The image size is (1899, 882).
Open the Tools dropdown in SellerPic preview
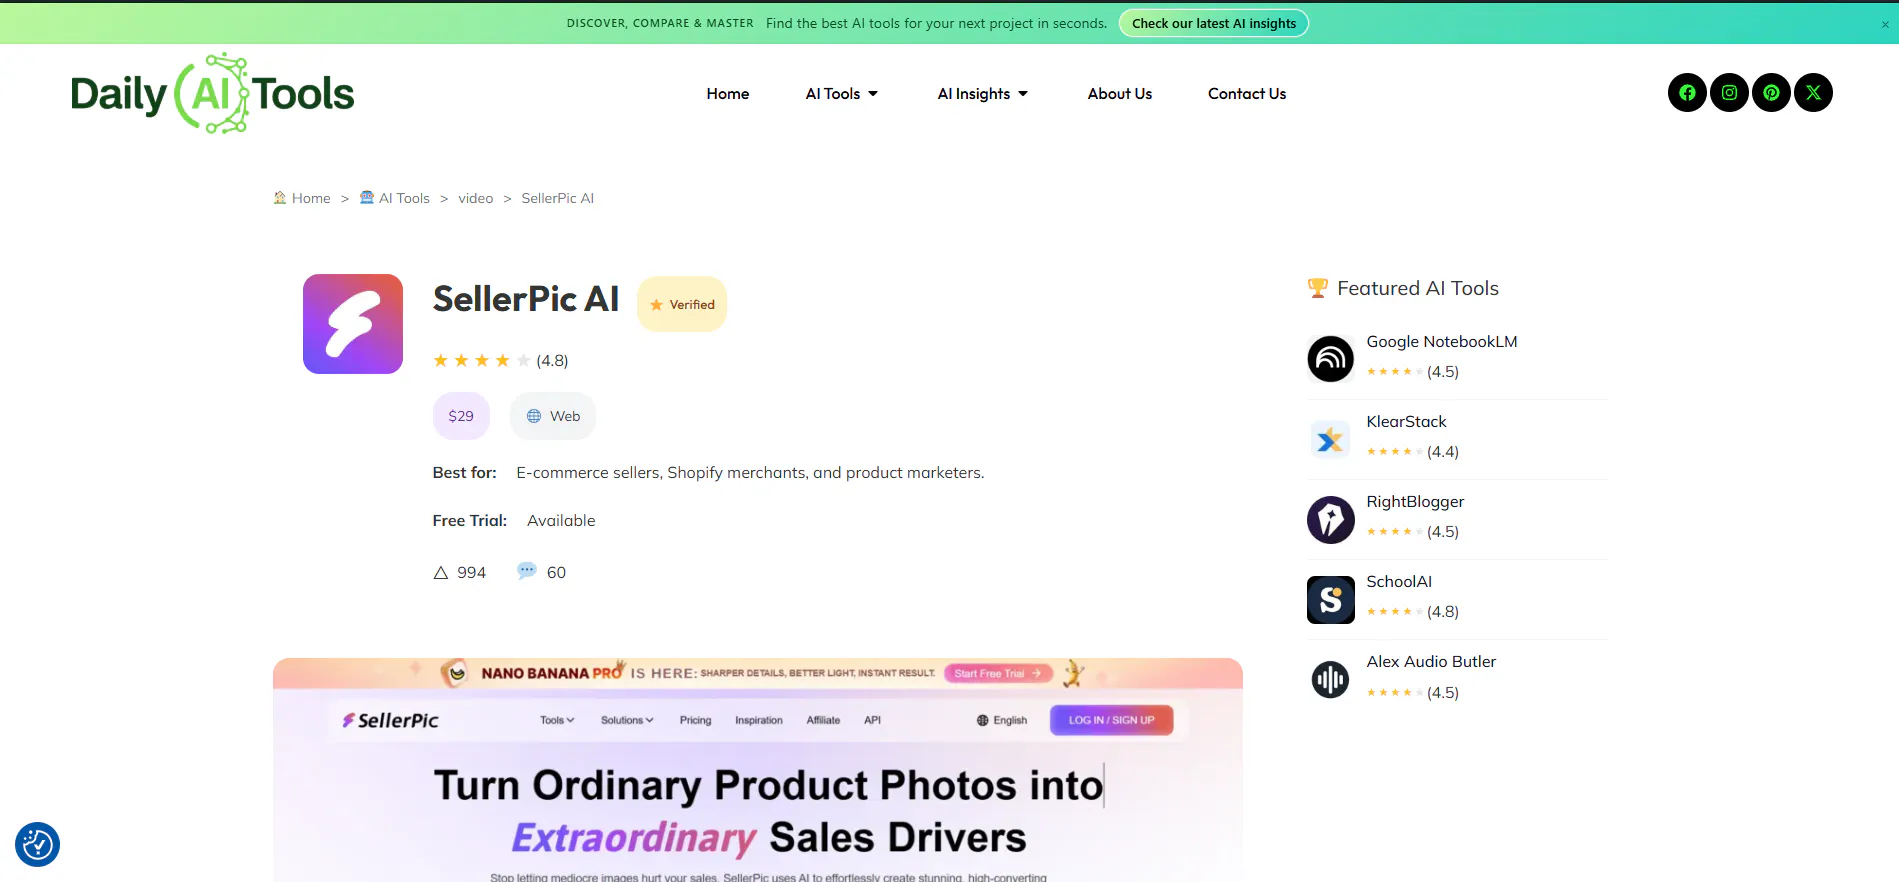[557, 720]
